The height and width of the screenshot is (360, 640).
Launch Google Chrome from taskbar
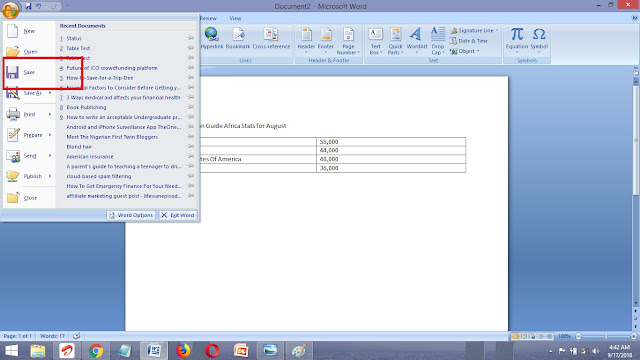click(x=96, y=351)
